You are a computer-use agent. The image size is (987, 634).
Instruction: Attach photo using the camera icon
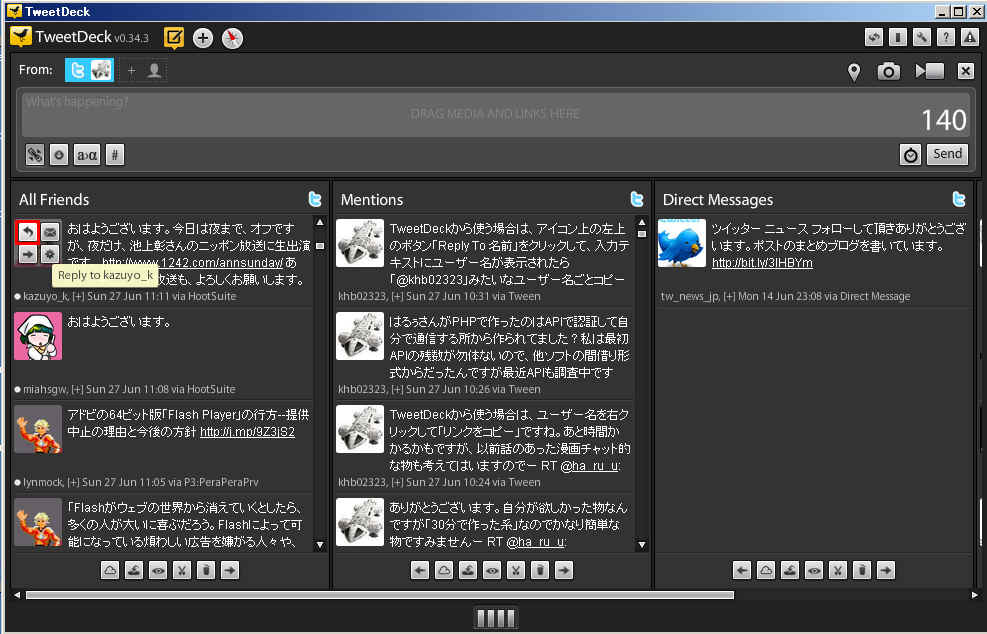point(888,71)
